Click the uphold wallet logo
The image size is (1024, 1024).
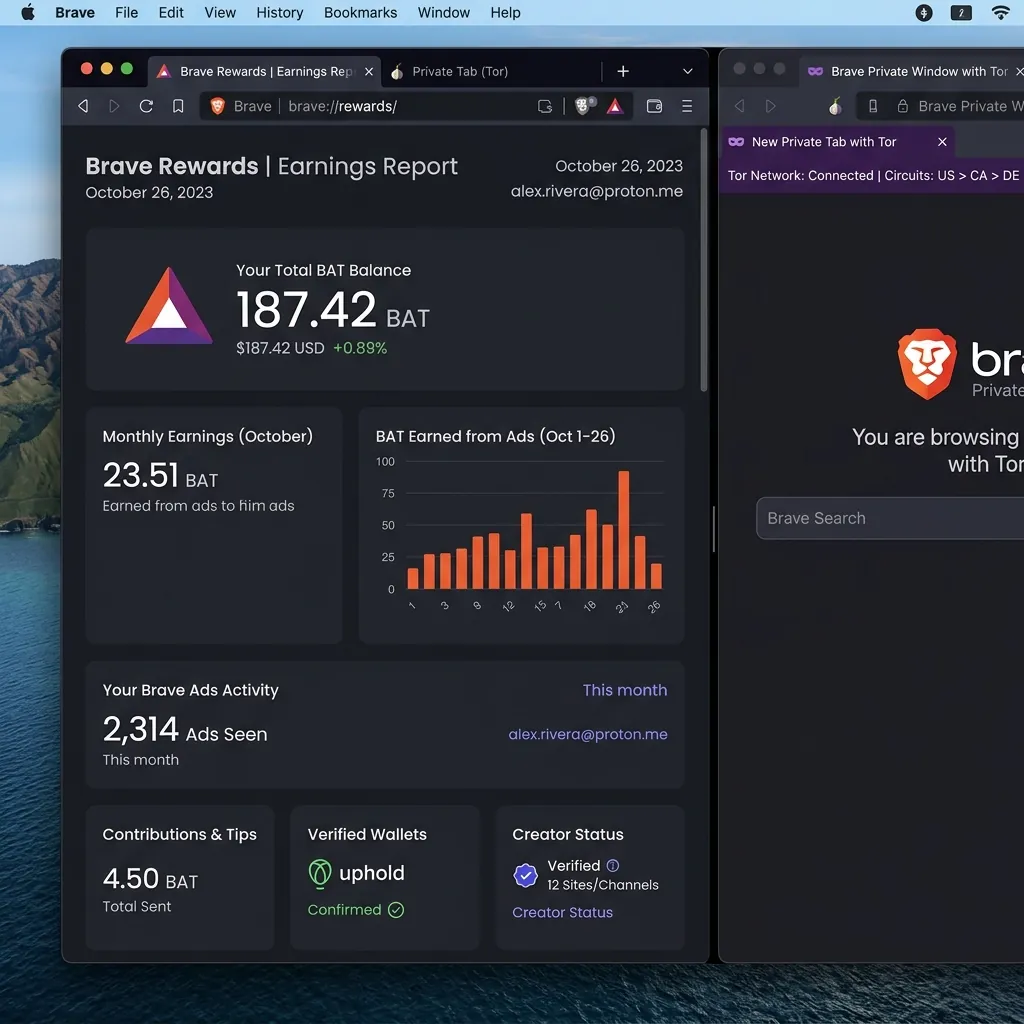coord(356,873)
